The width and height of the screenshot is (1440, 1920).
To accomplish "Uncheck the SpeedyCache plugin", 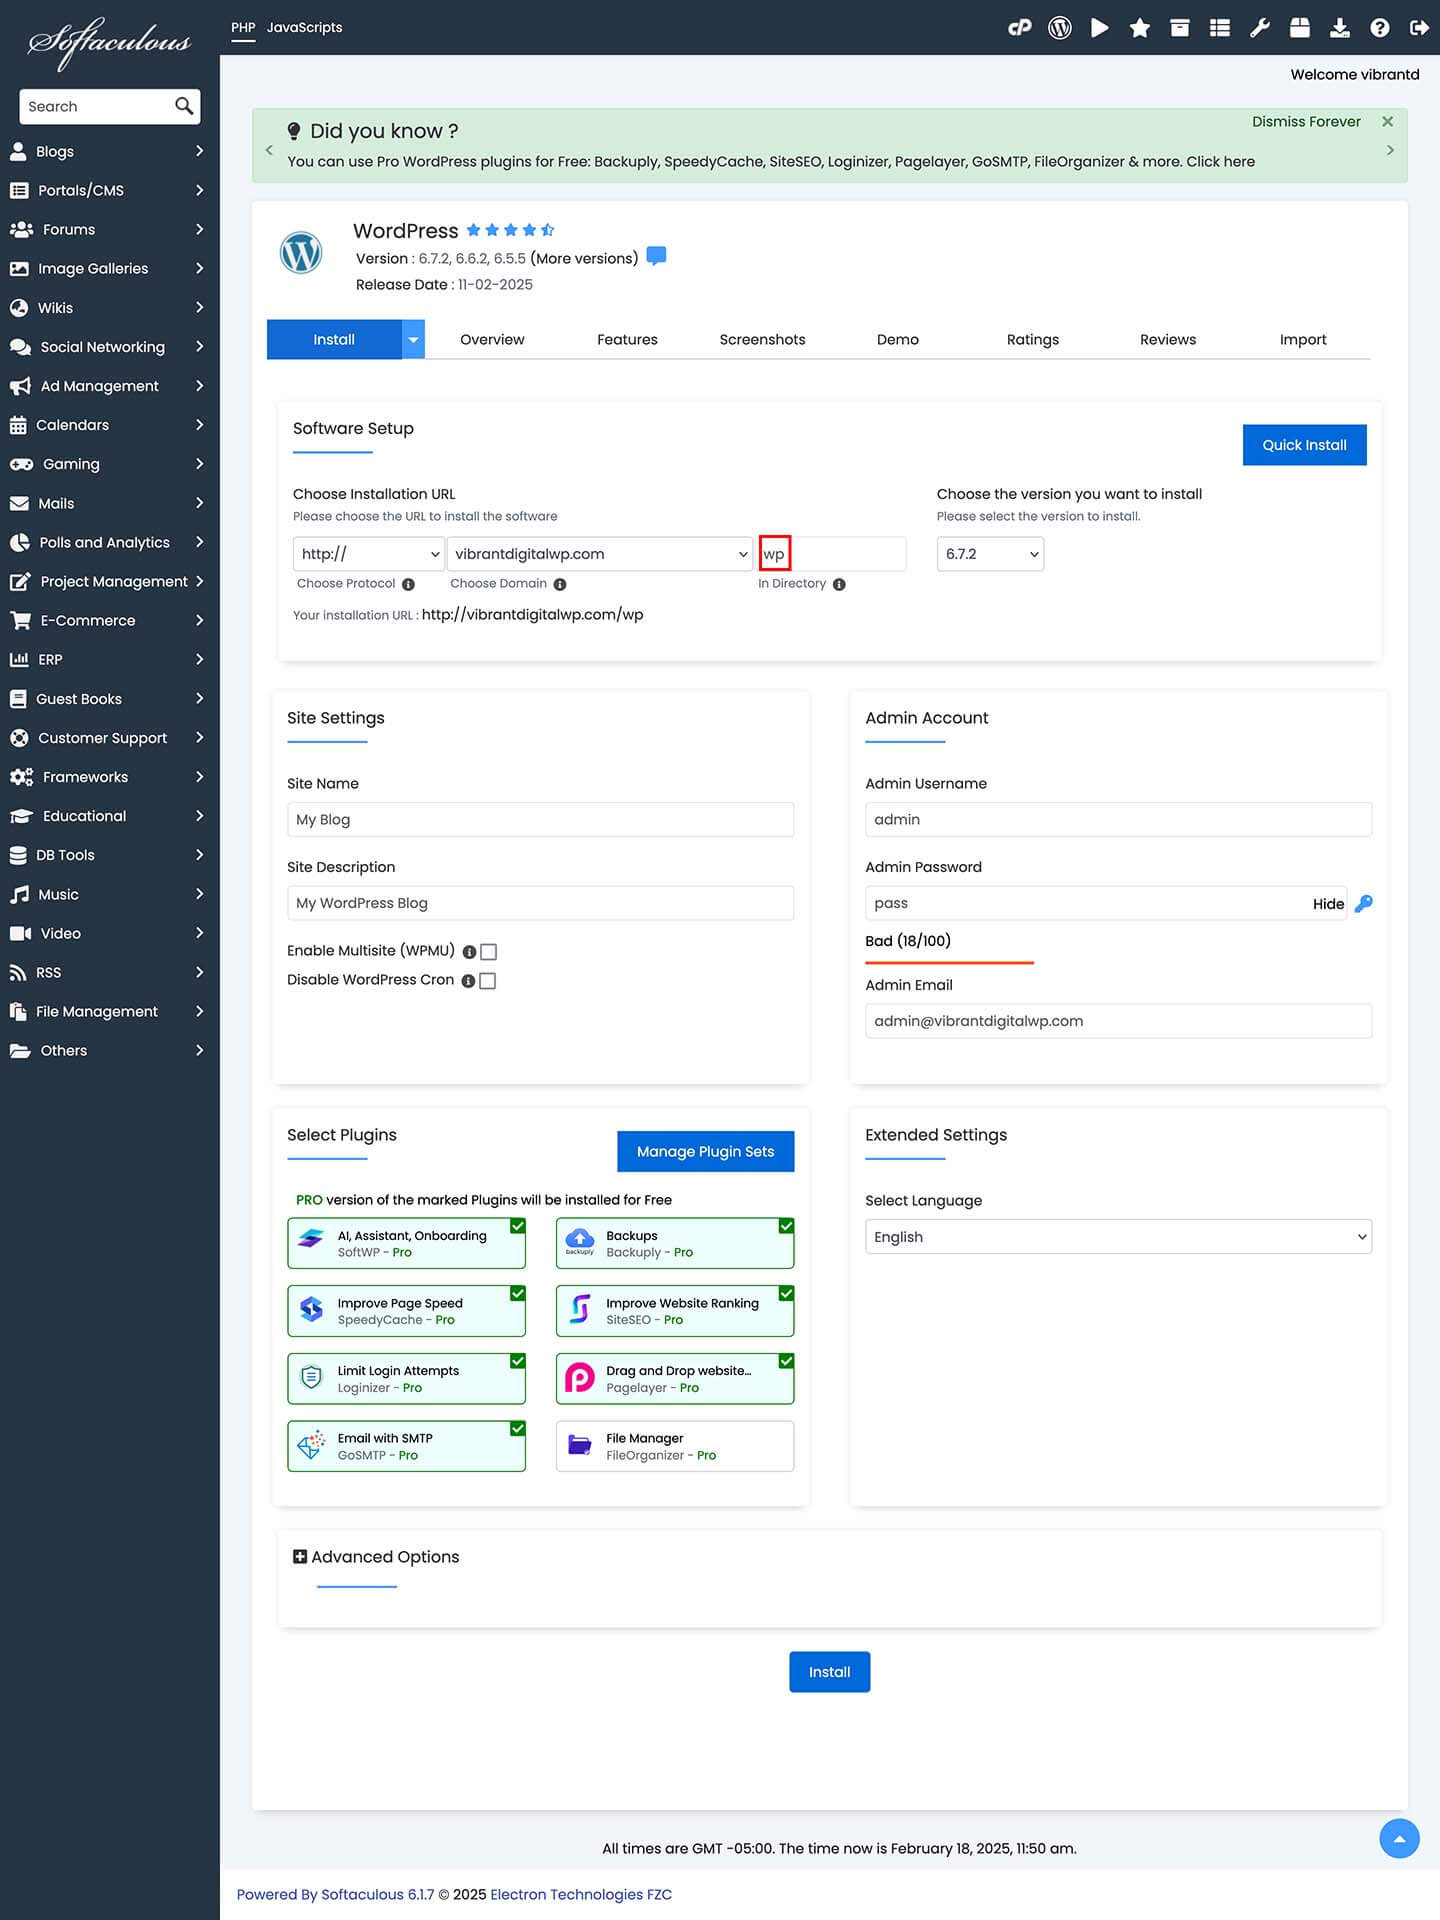I will 518,1294.
